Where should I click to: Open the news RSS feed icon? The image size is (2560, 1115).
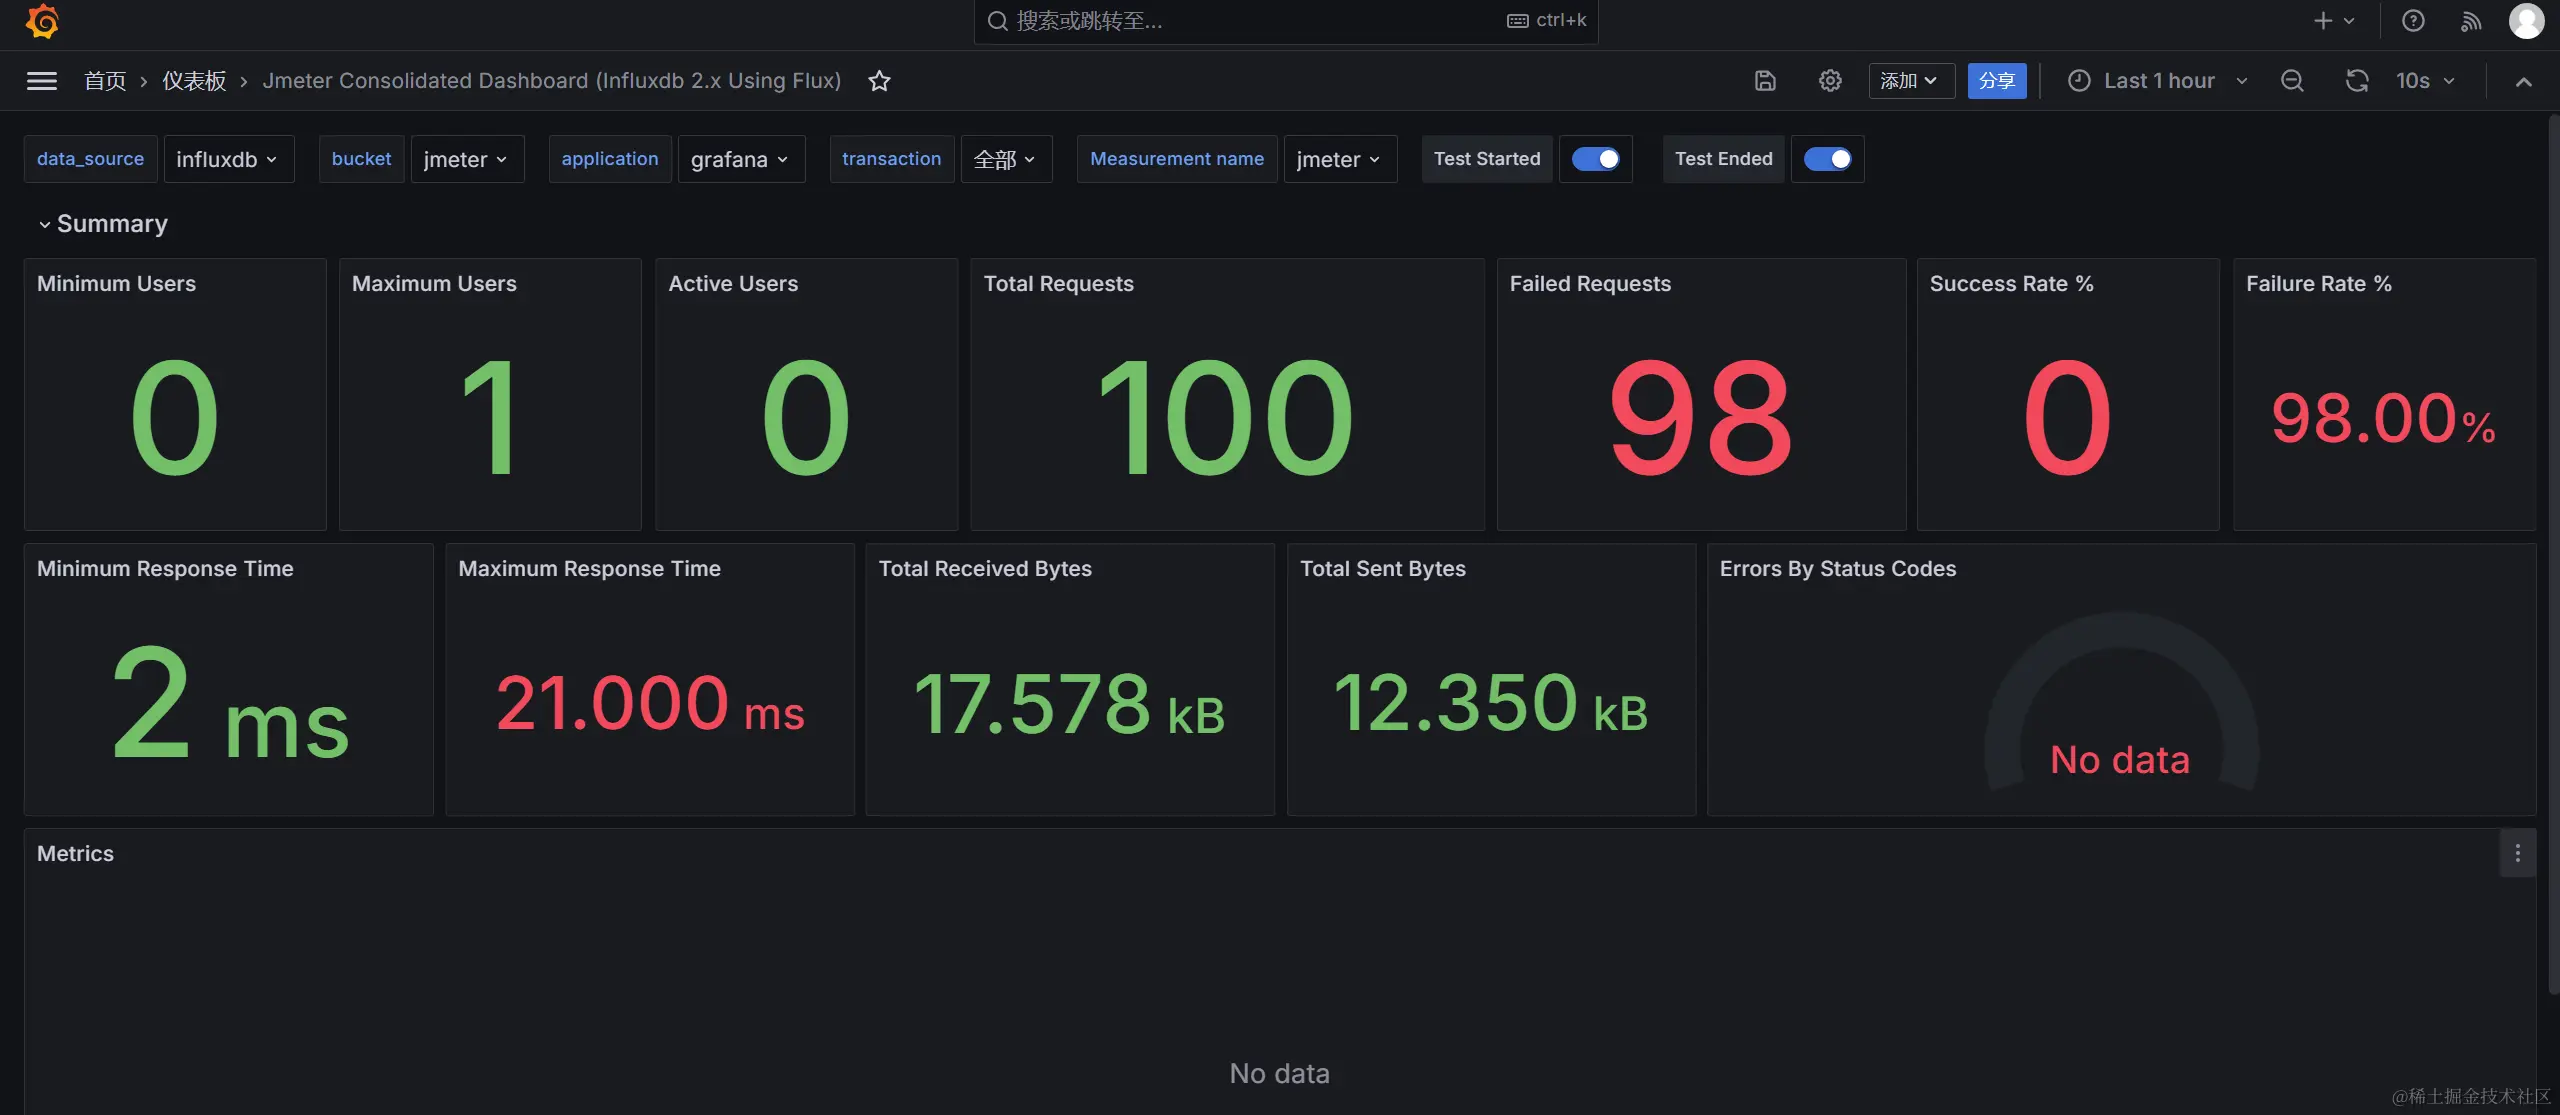2471,21
